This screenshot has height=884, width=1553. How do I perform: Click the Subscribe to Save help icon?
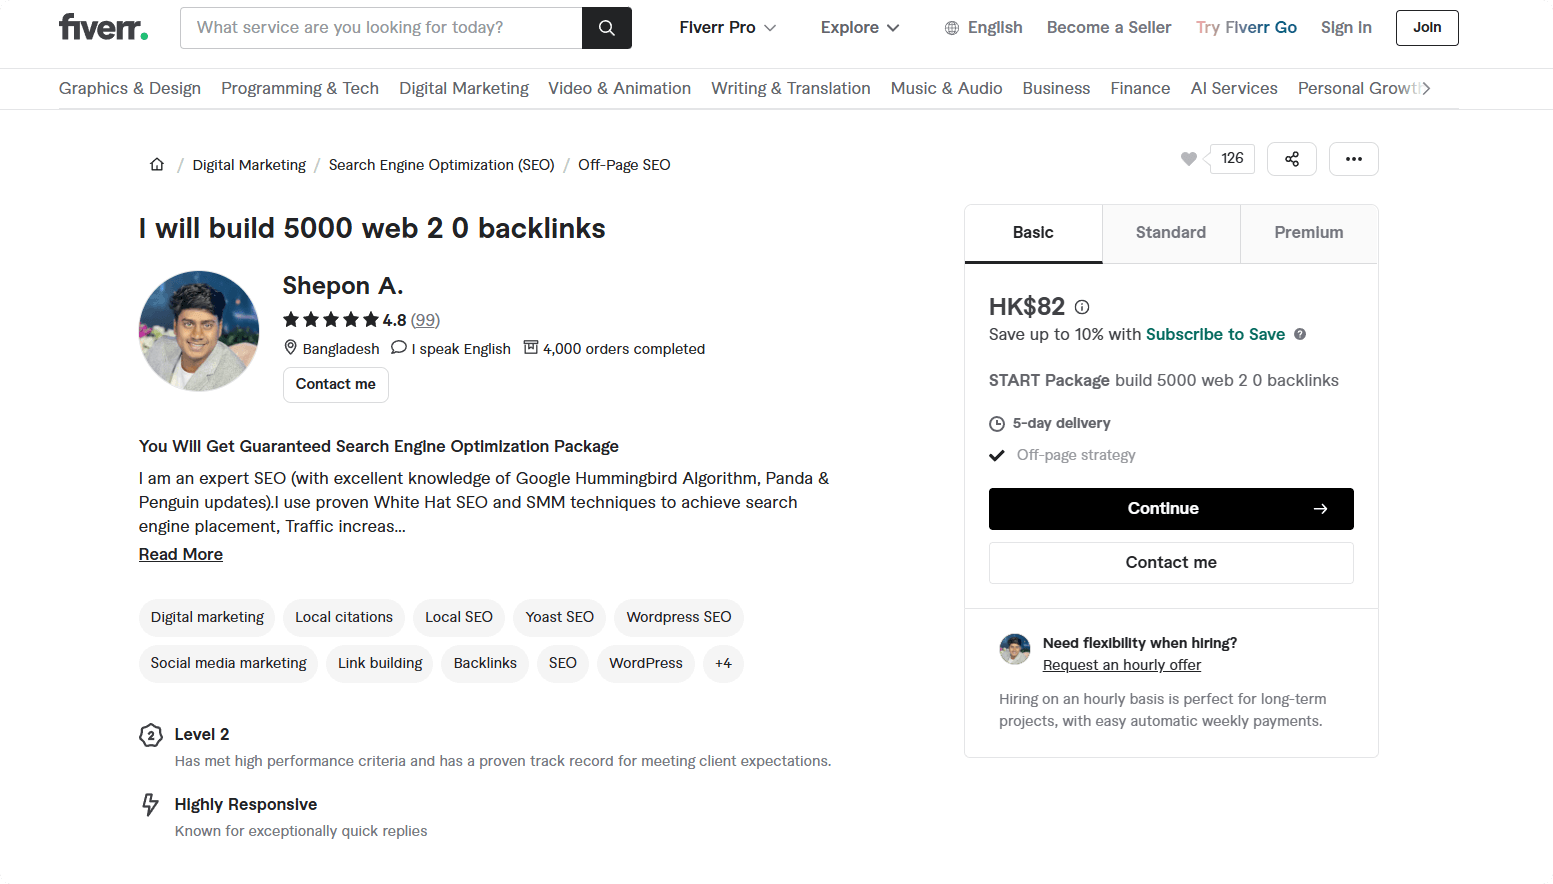[1300, 334]
